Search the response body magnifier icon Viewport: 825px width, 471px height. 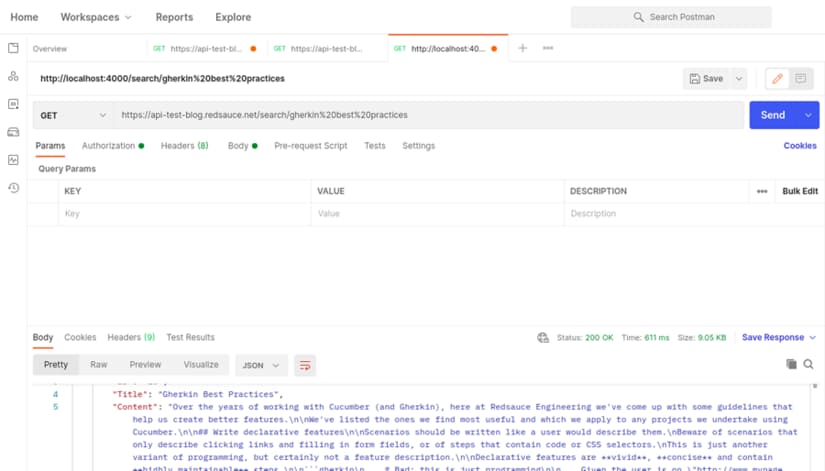pyautogui.click(x=808, y=364)
